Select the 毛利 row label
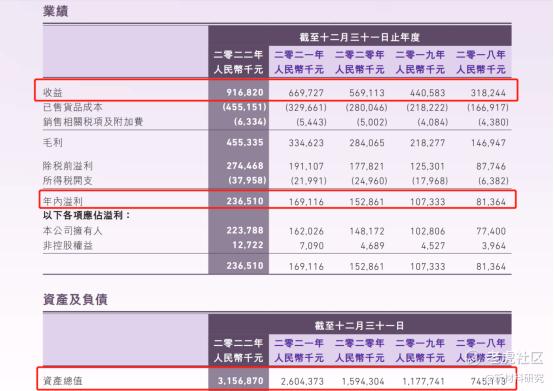This screenshot has height=391, width=554. (x=53, y=143)
